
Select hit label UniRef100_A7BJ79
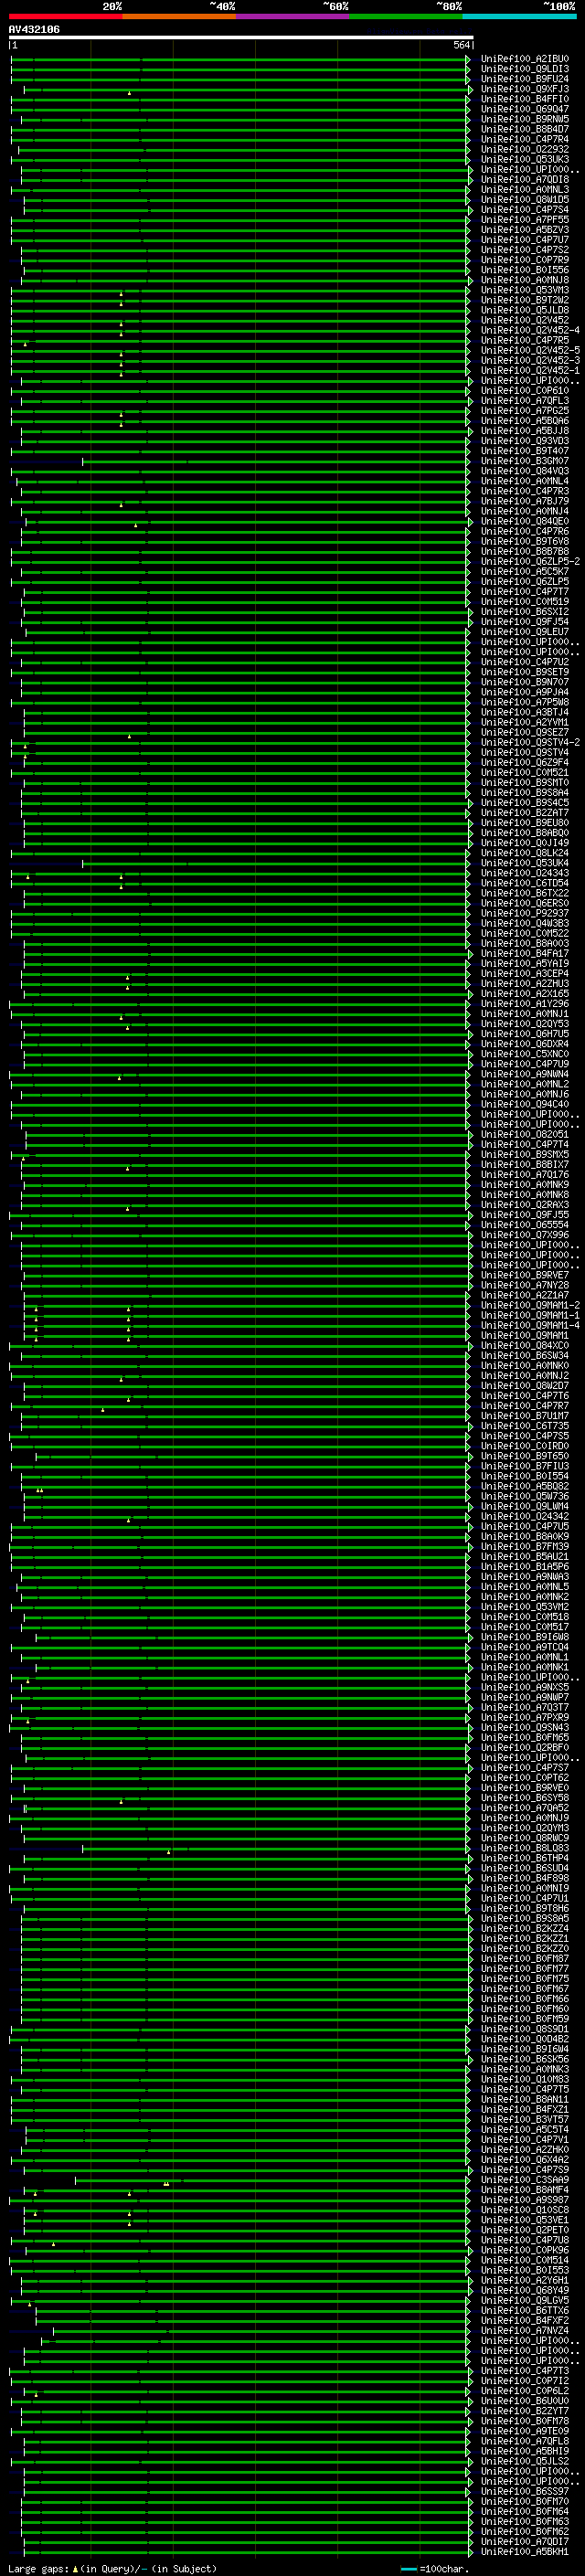tap(525, 501)
